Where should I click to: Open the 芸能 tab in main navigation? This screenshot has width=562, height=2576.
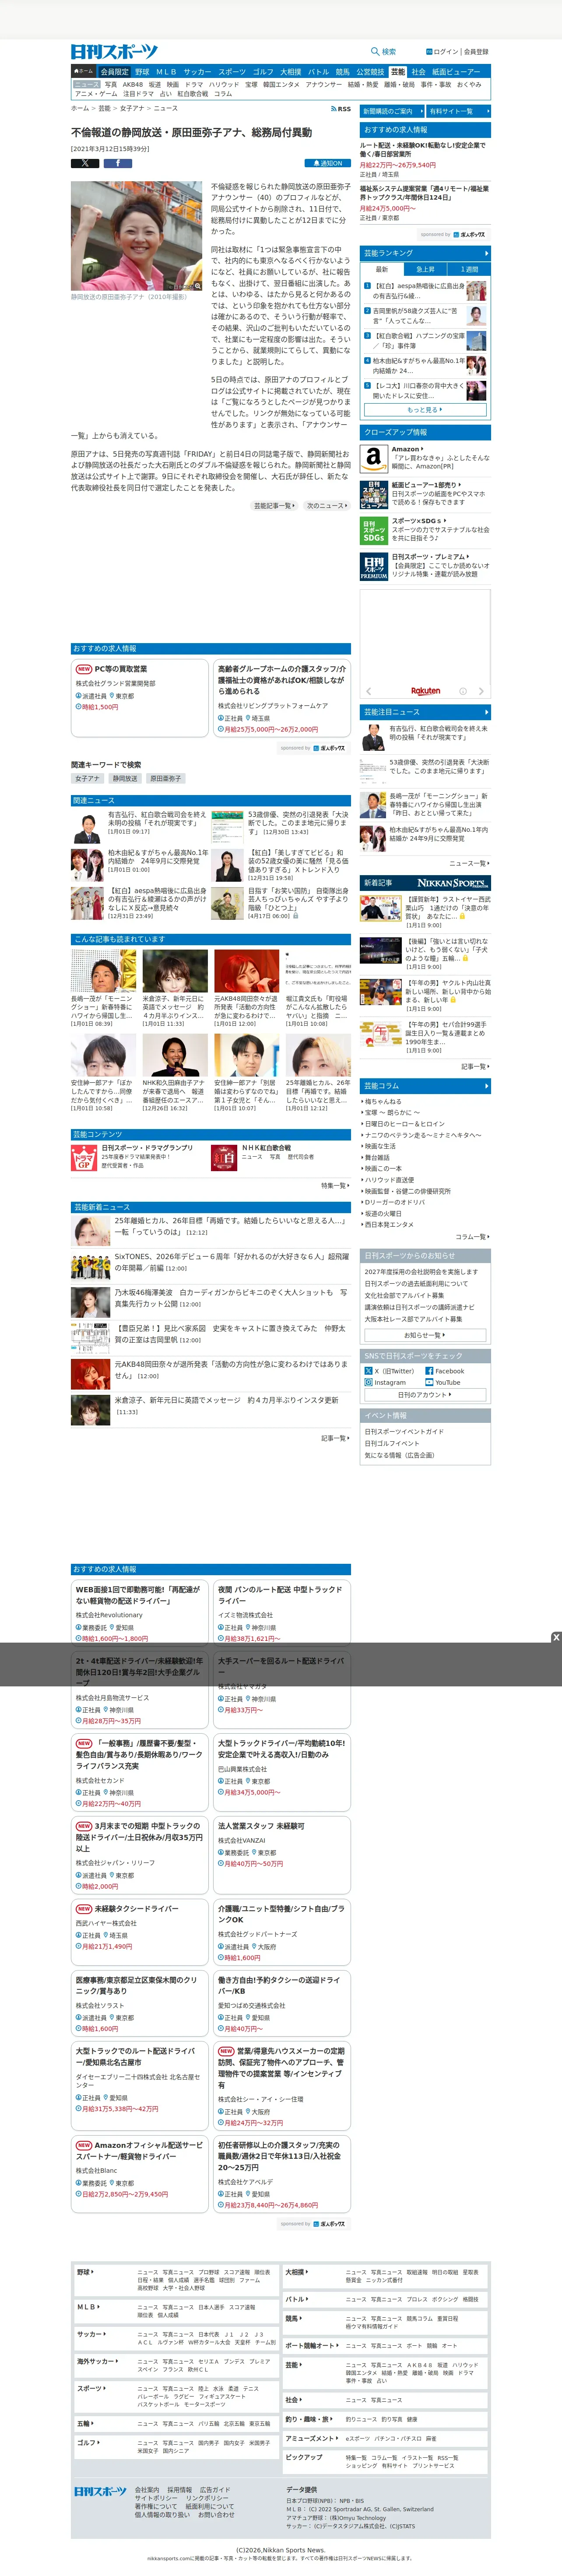tap(398, 72)
